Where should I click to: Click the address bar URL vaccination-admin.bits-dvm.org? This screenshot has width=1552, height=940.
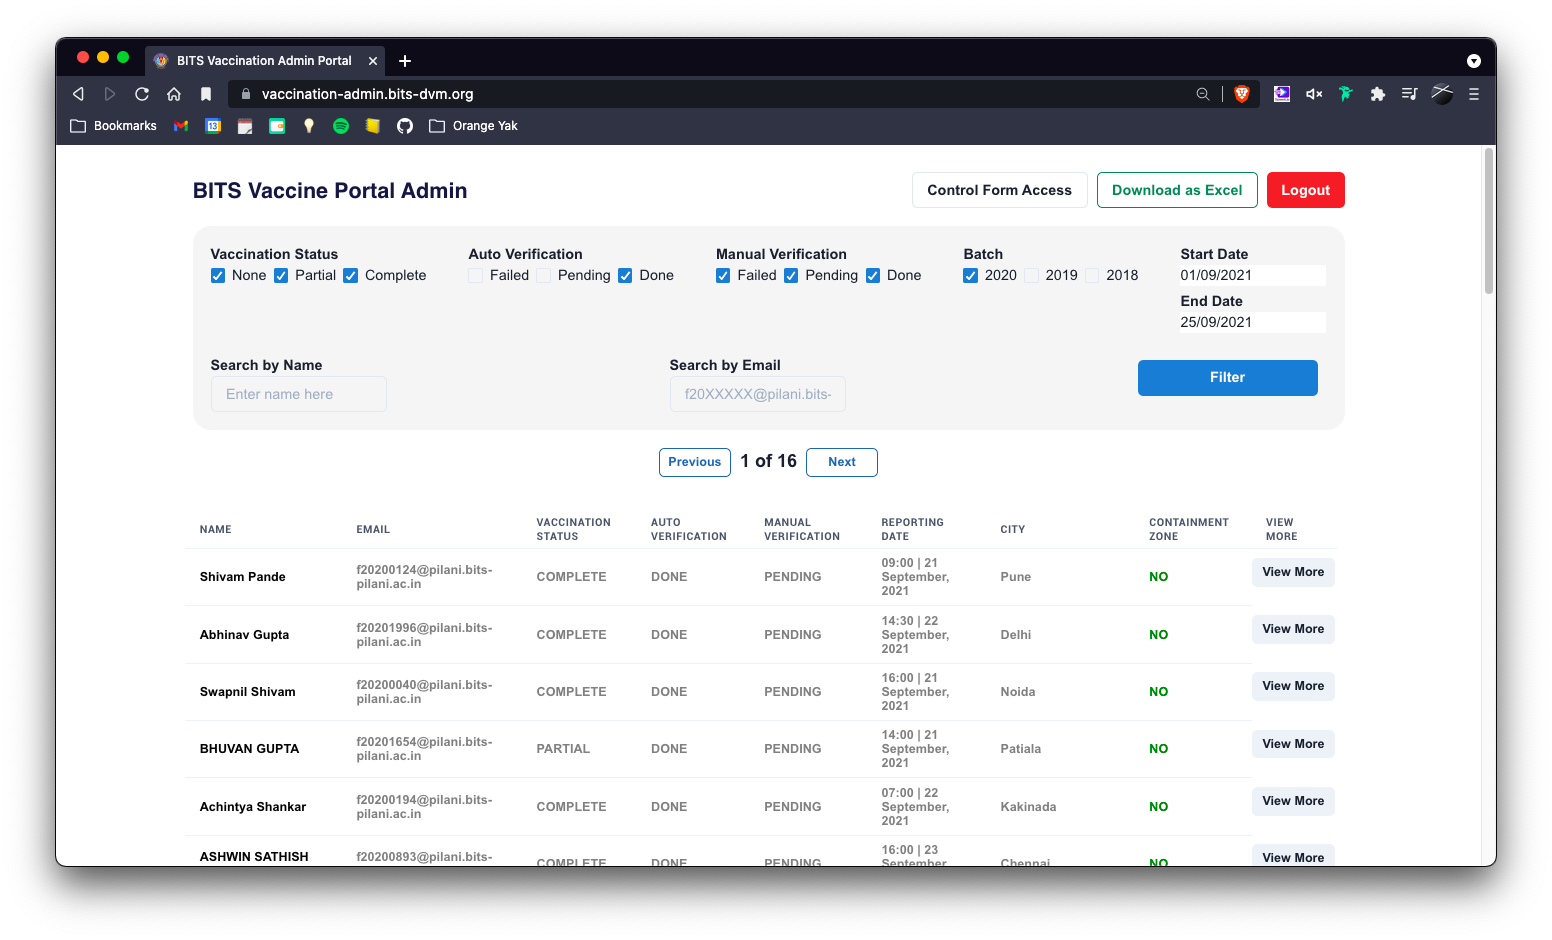[x=368, y=94]
